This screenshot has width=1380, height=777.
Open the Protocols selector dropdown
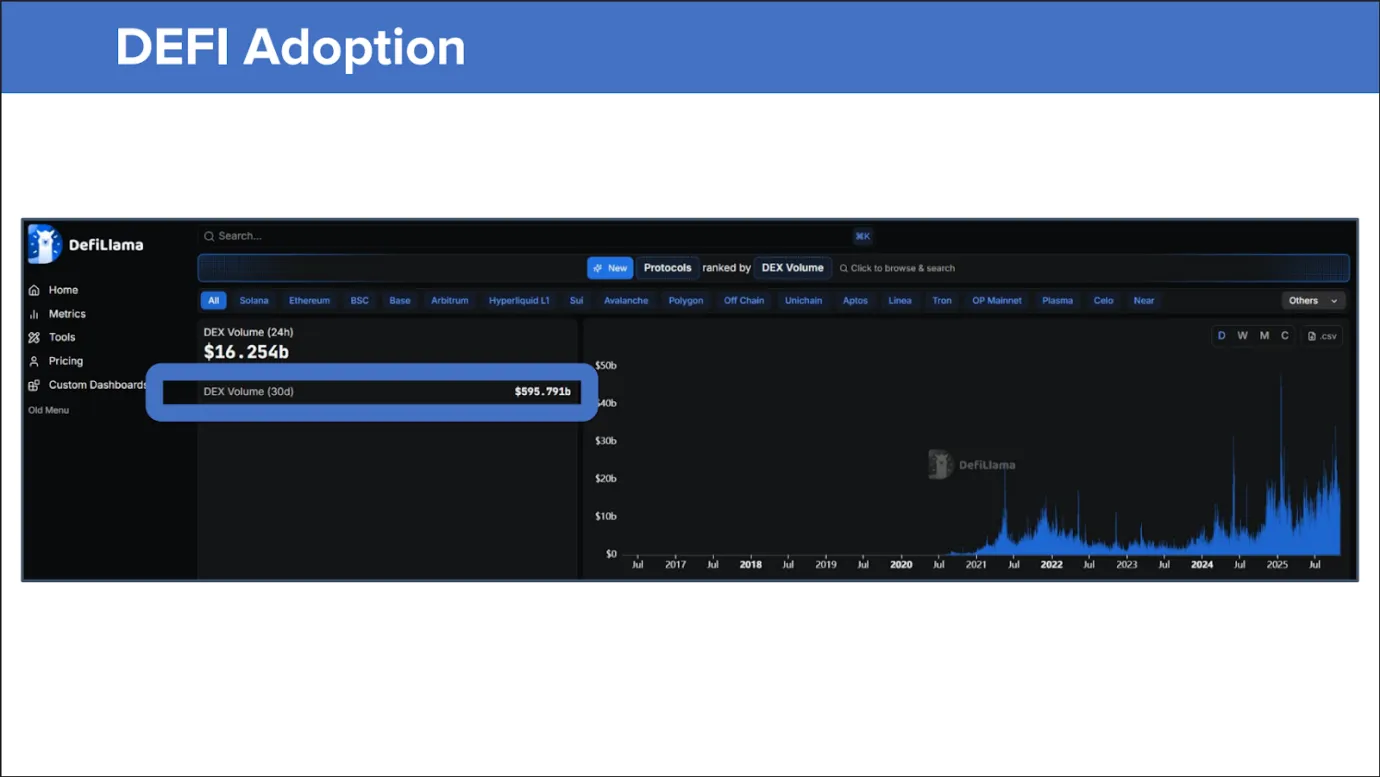point(667,268)
